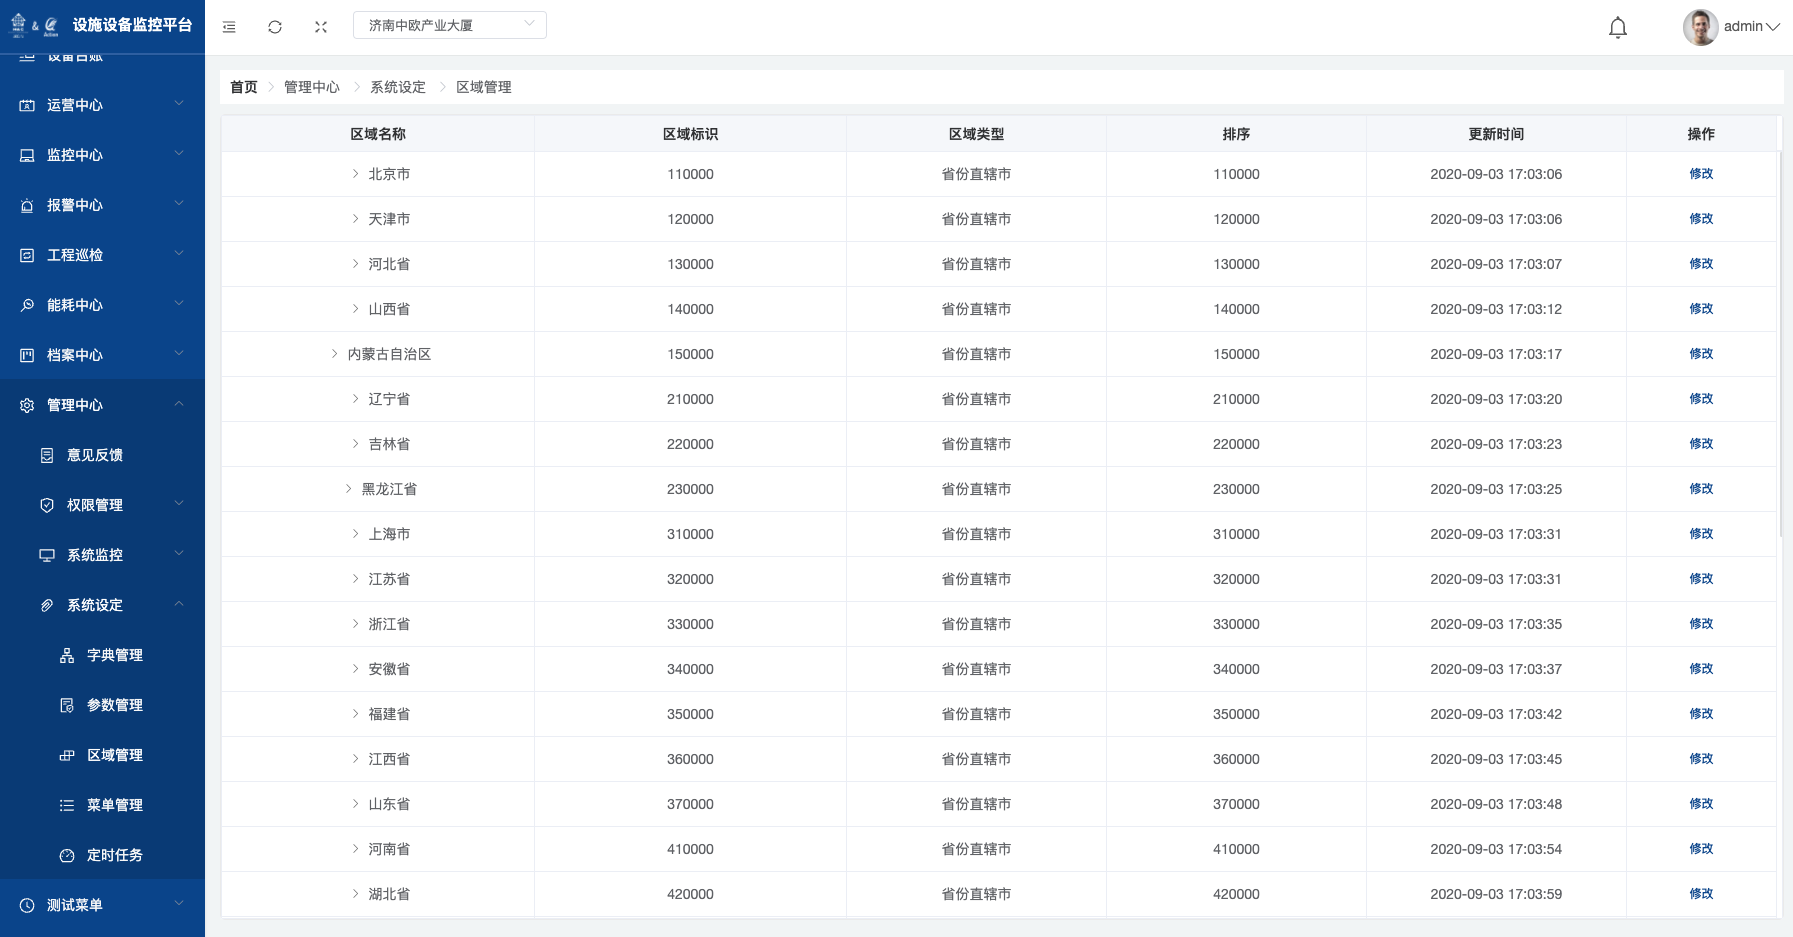Click the 意见反馈 feedback icon

[x=47, y=455]
